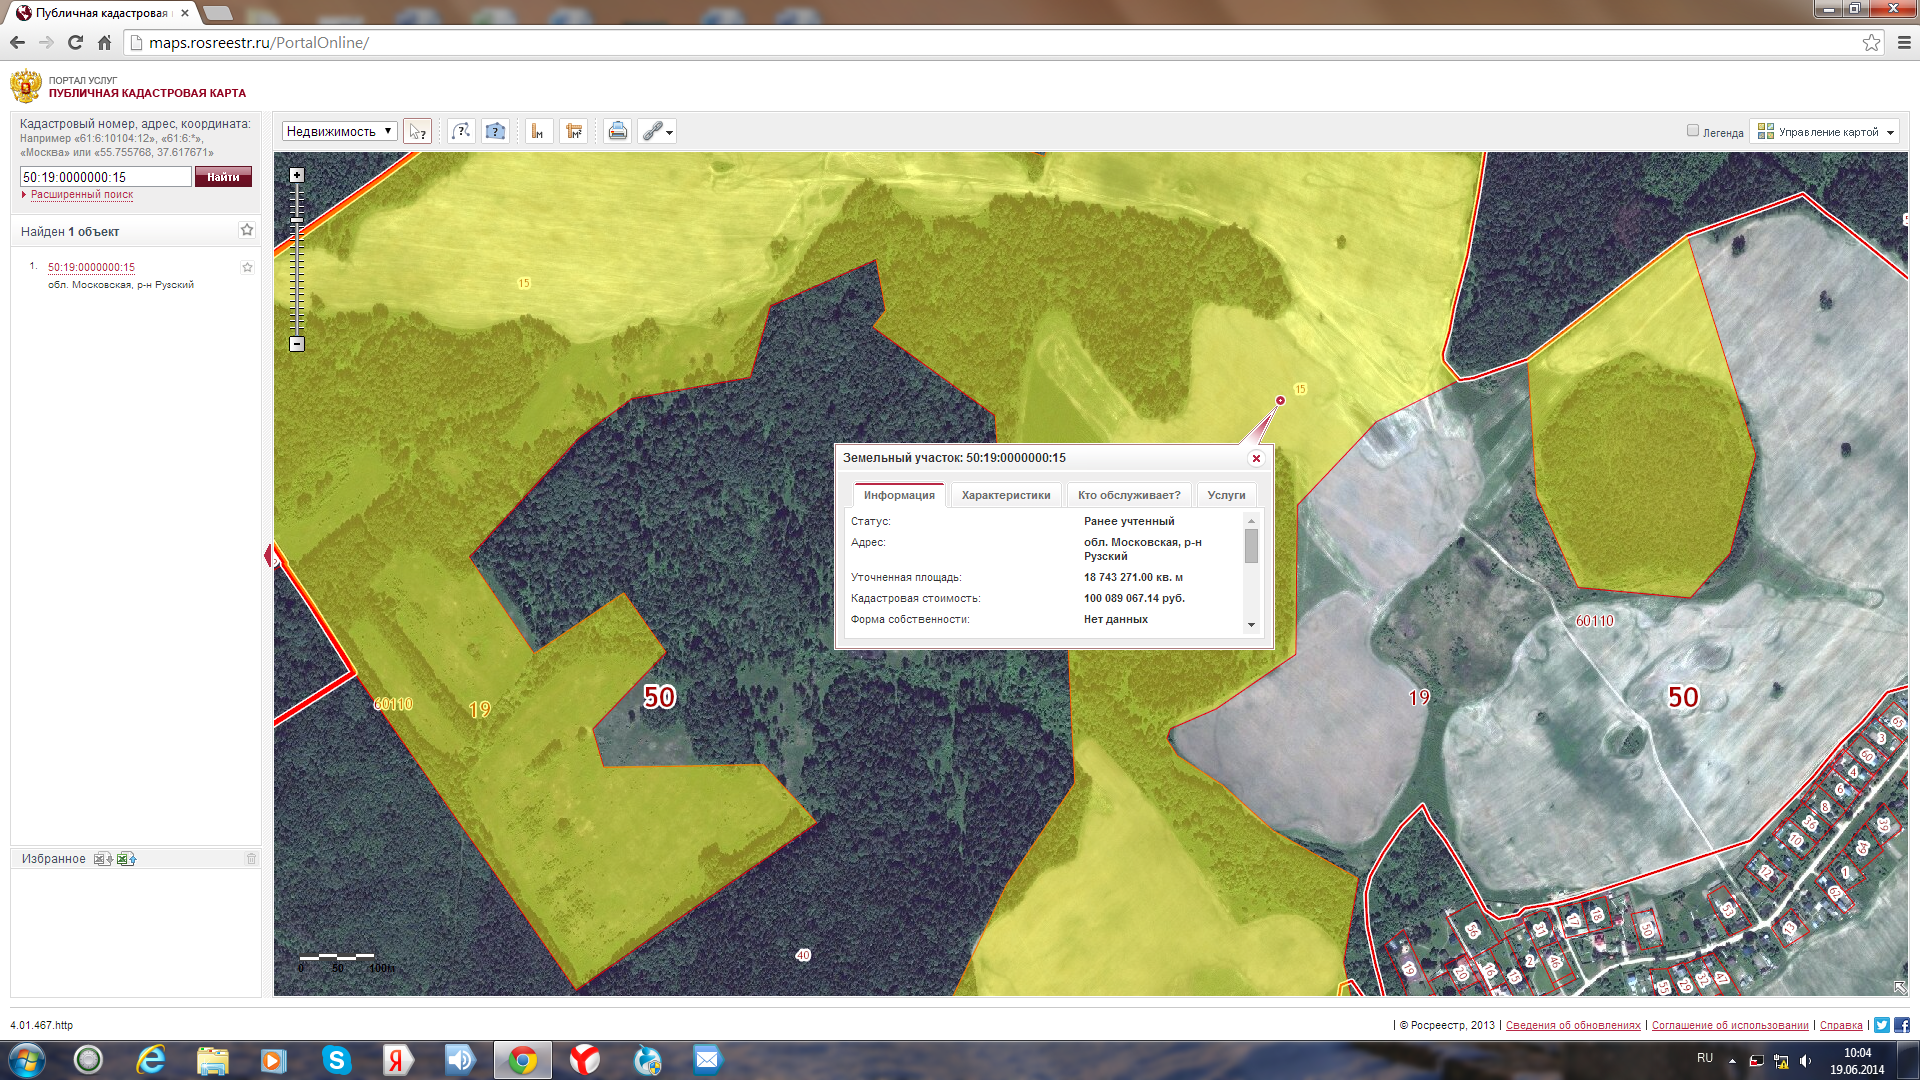The height and width of the screenshot is (1080, 1920).
Task: Toggle the Легенда checkbox
Action: pos(1693,131)
